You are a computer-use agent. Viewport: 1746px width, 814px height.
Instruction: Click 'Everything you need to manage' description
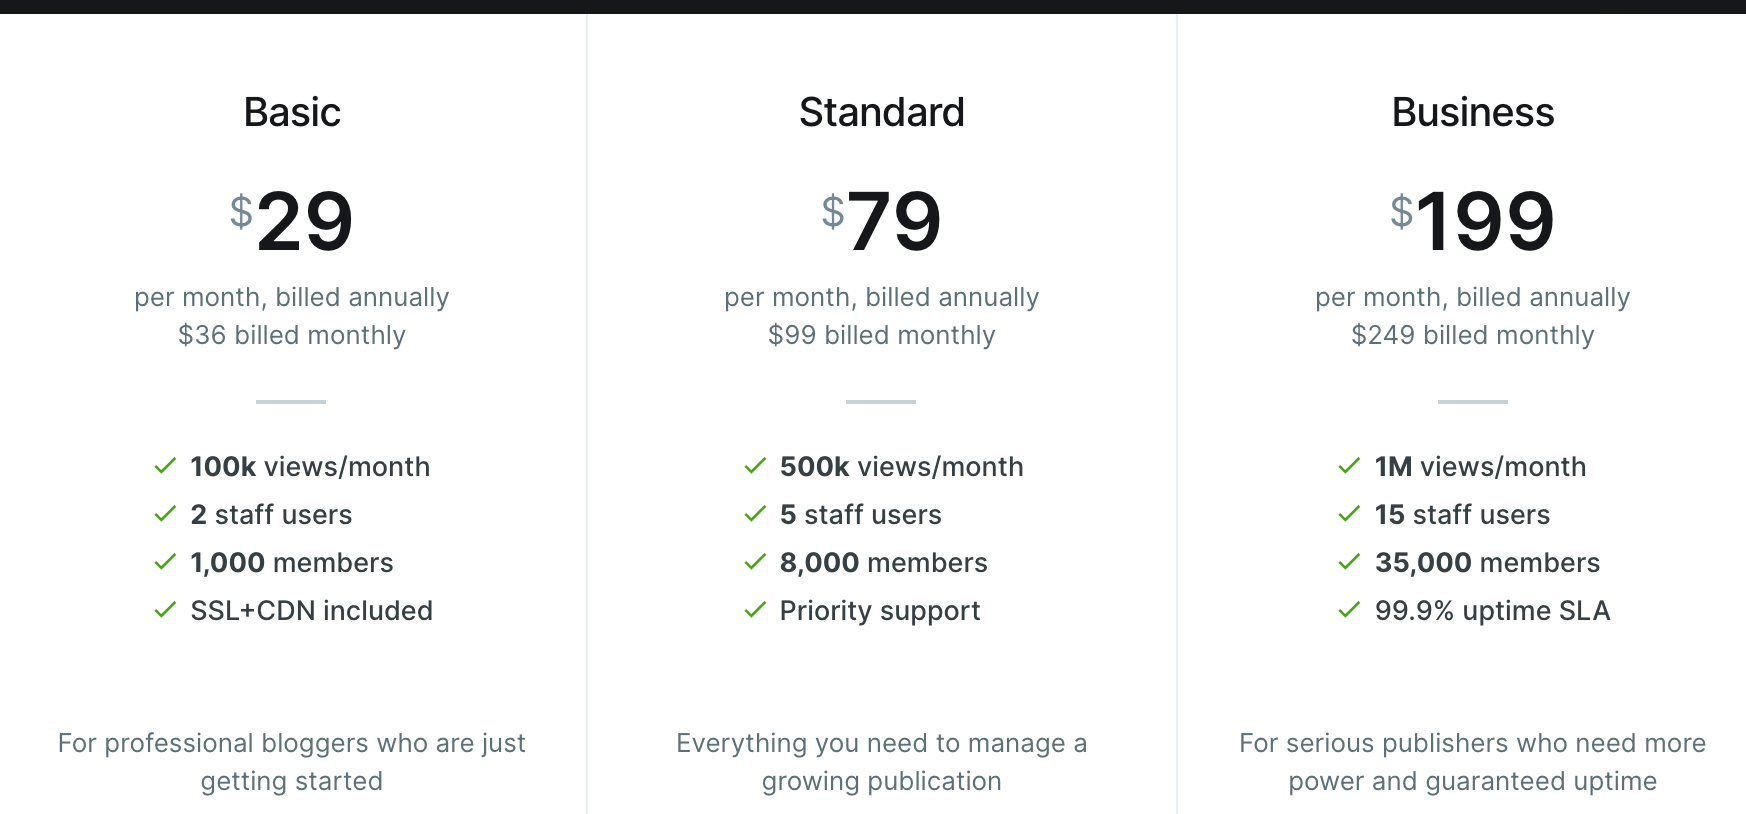tap(881, 761)
